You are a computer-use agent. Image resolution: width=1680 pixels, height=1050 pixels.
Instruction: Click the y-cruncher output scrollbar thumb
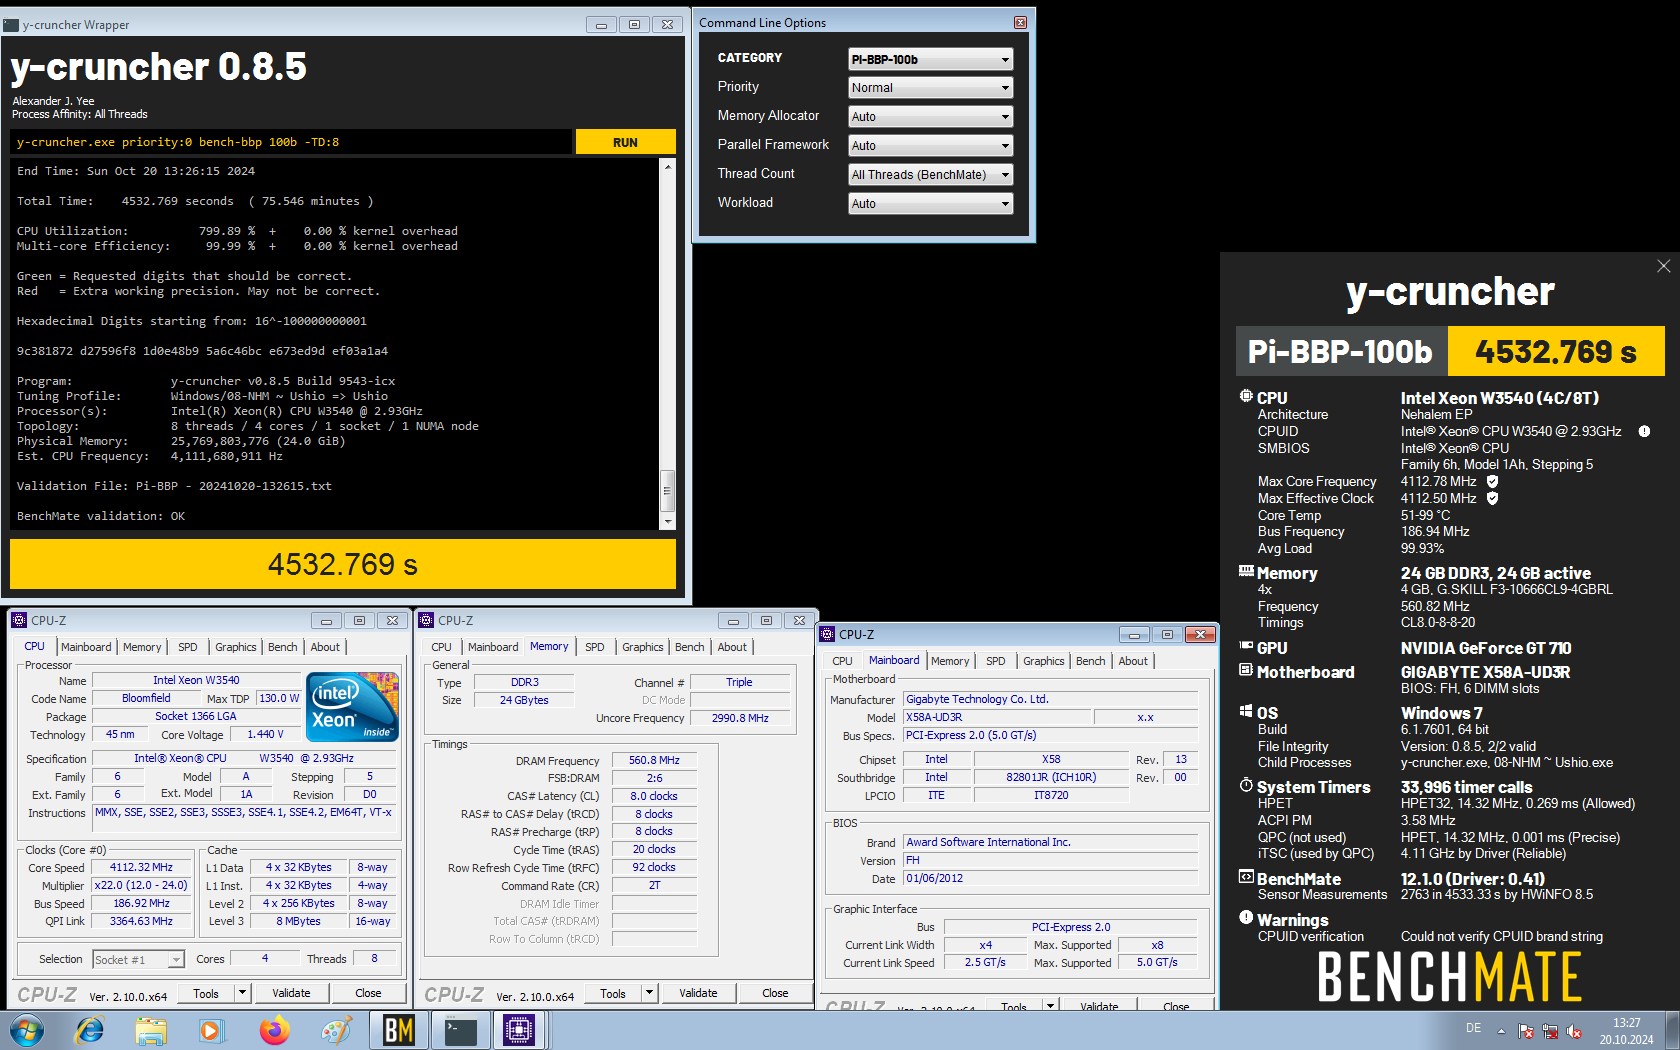click(667, 490)
